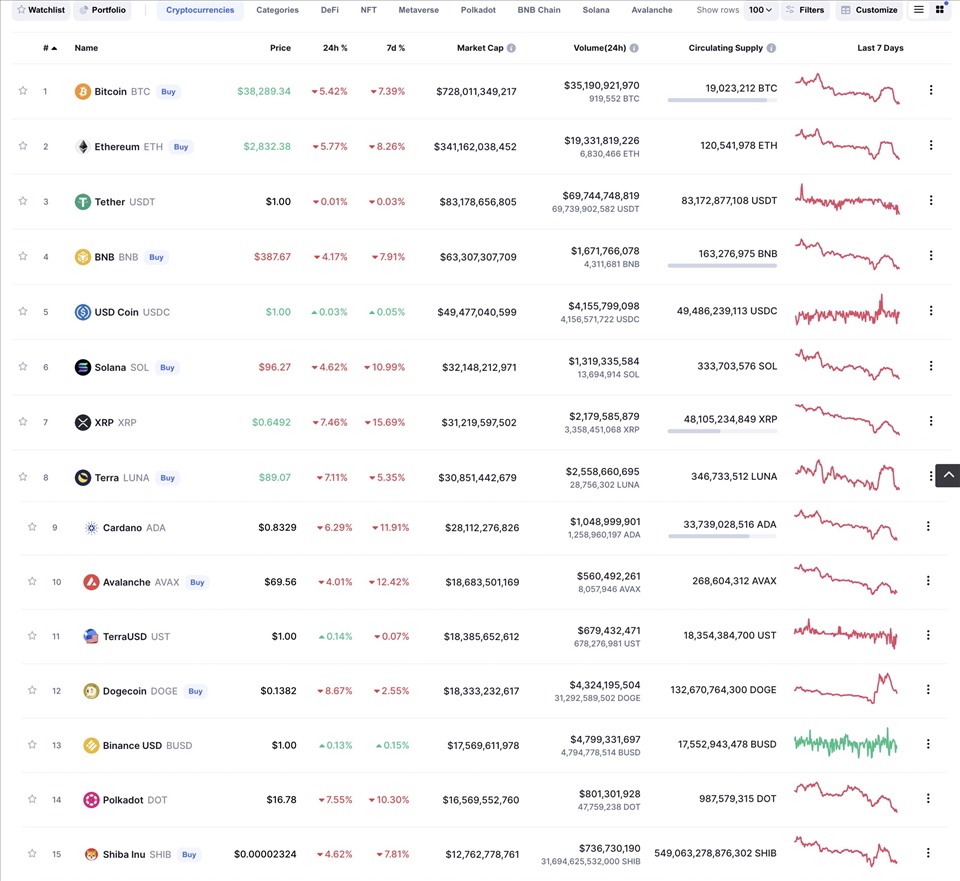
Task: Click the Market Cap info icon
Action: [512, 48]
